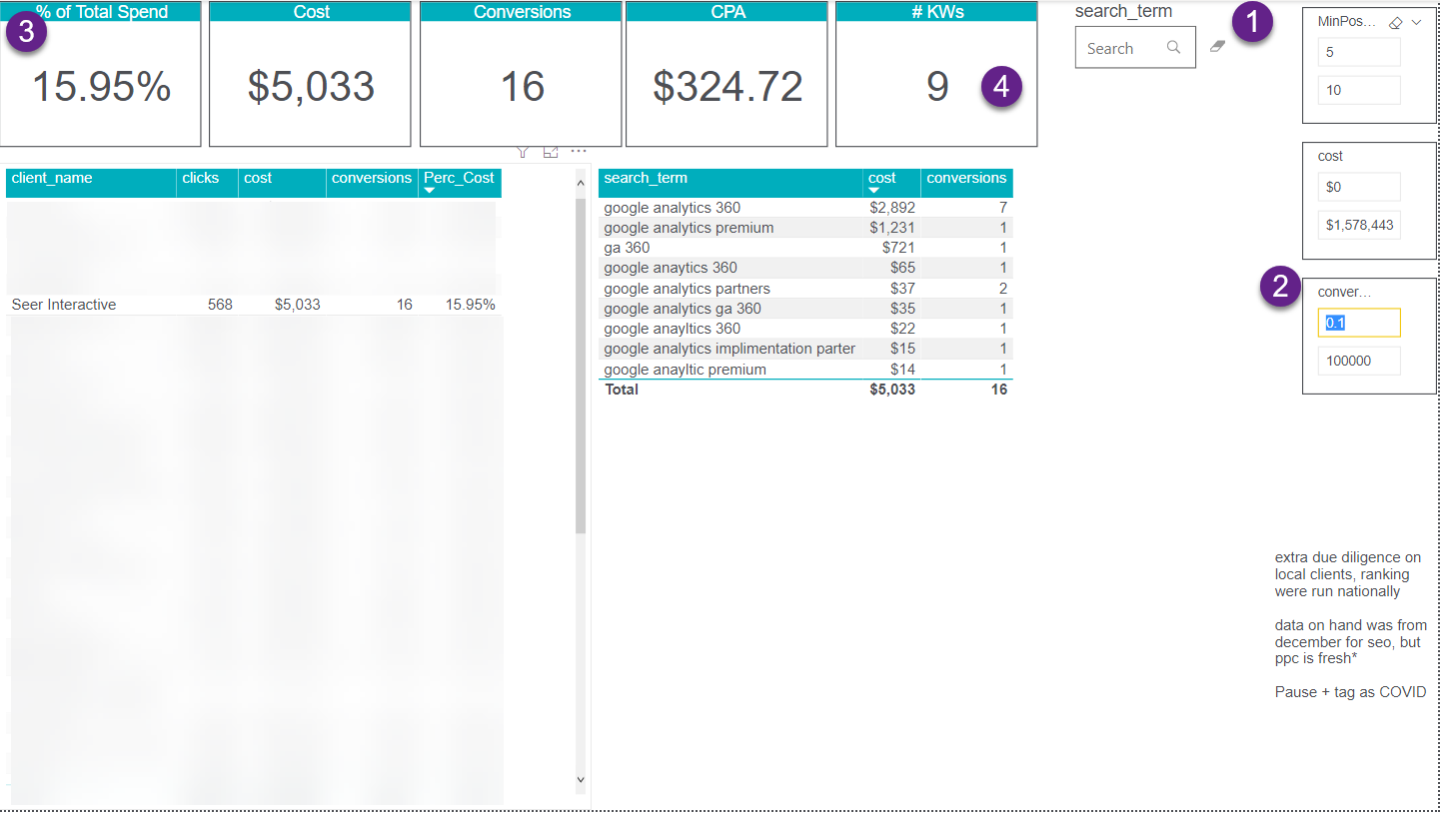This screenshot has width=1440, height=814.
Task: Select the Seer Interactive client row
Action: point(64,305)
